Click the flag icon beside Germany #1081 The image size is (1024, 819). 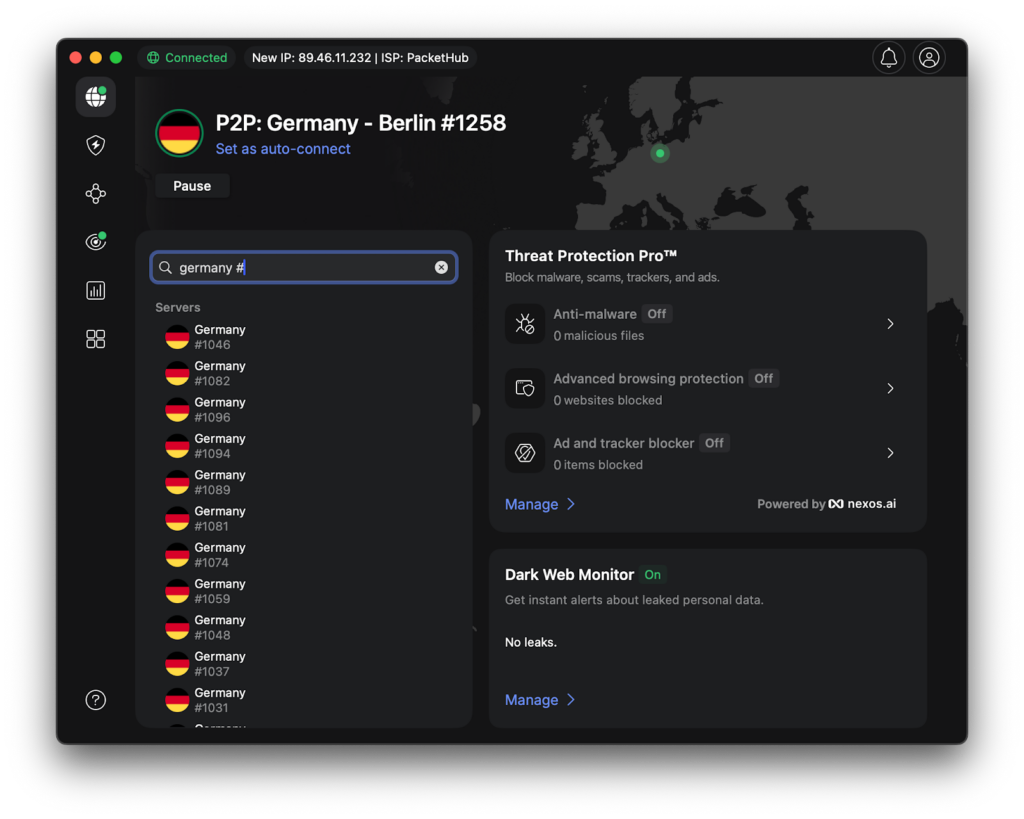pyautogui.click(x=177, y=519)
